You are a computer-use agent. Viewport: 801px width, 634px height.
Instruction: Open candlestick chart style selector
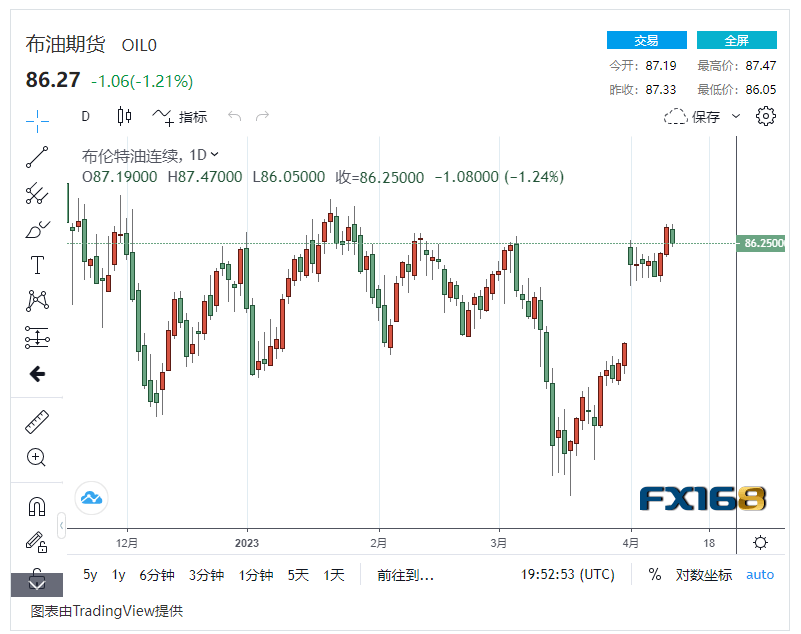coord(124,116)
